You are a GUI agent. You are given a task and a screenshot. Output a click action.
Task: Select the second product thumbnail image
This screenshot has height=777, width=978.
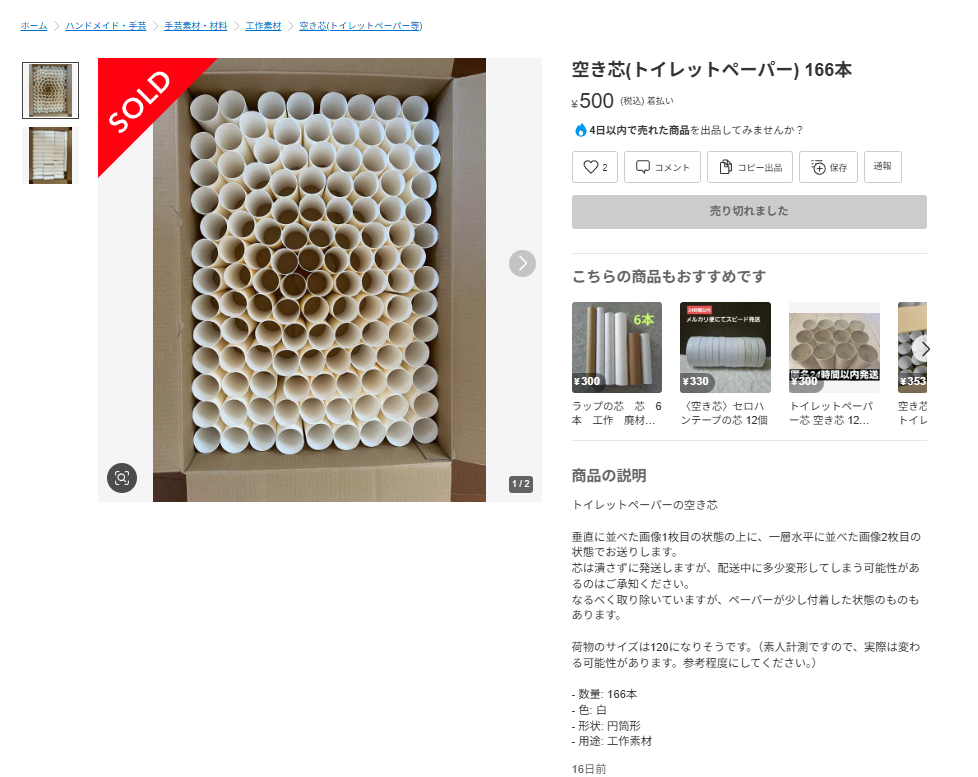pos(51,155)
